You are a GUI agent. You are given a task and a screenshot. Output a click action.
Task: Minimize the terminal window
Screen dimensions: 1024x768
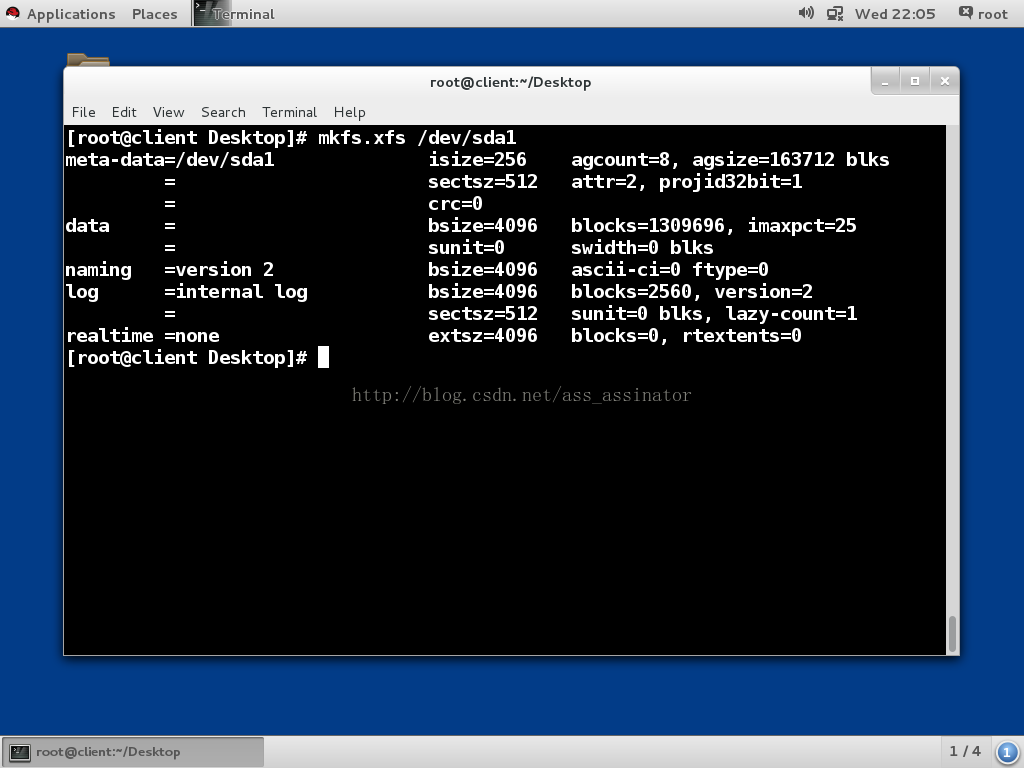886,82
